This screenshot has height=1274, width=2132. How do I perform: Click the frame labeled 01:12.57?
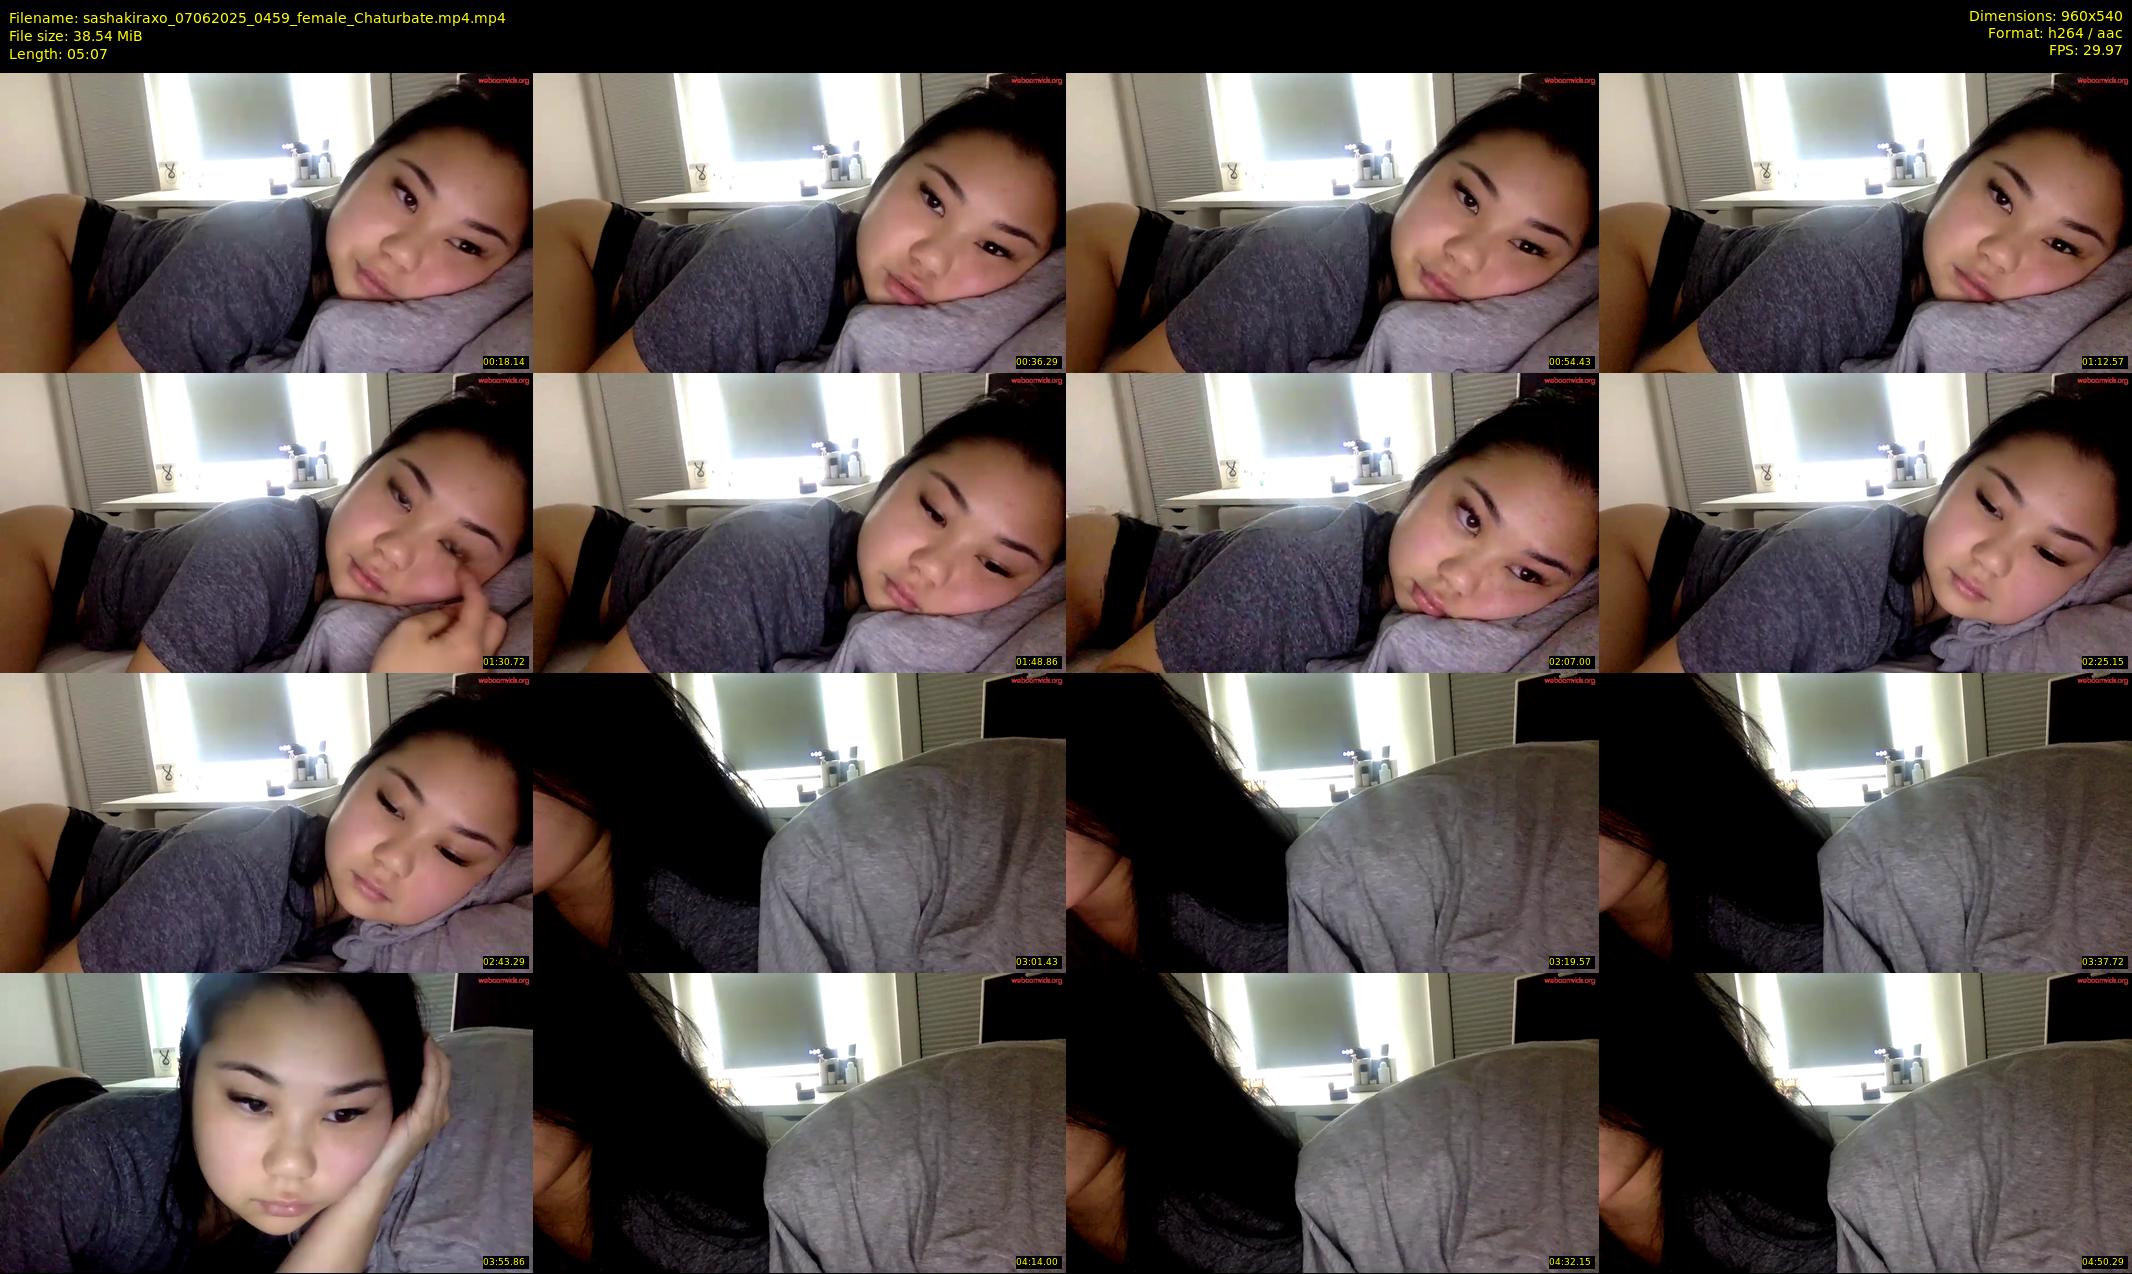1865,222
